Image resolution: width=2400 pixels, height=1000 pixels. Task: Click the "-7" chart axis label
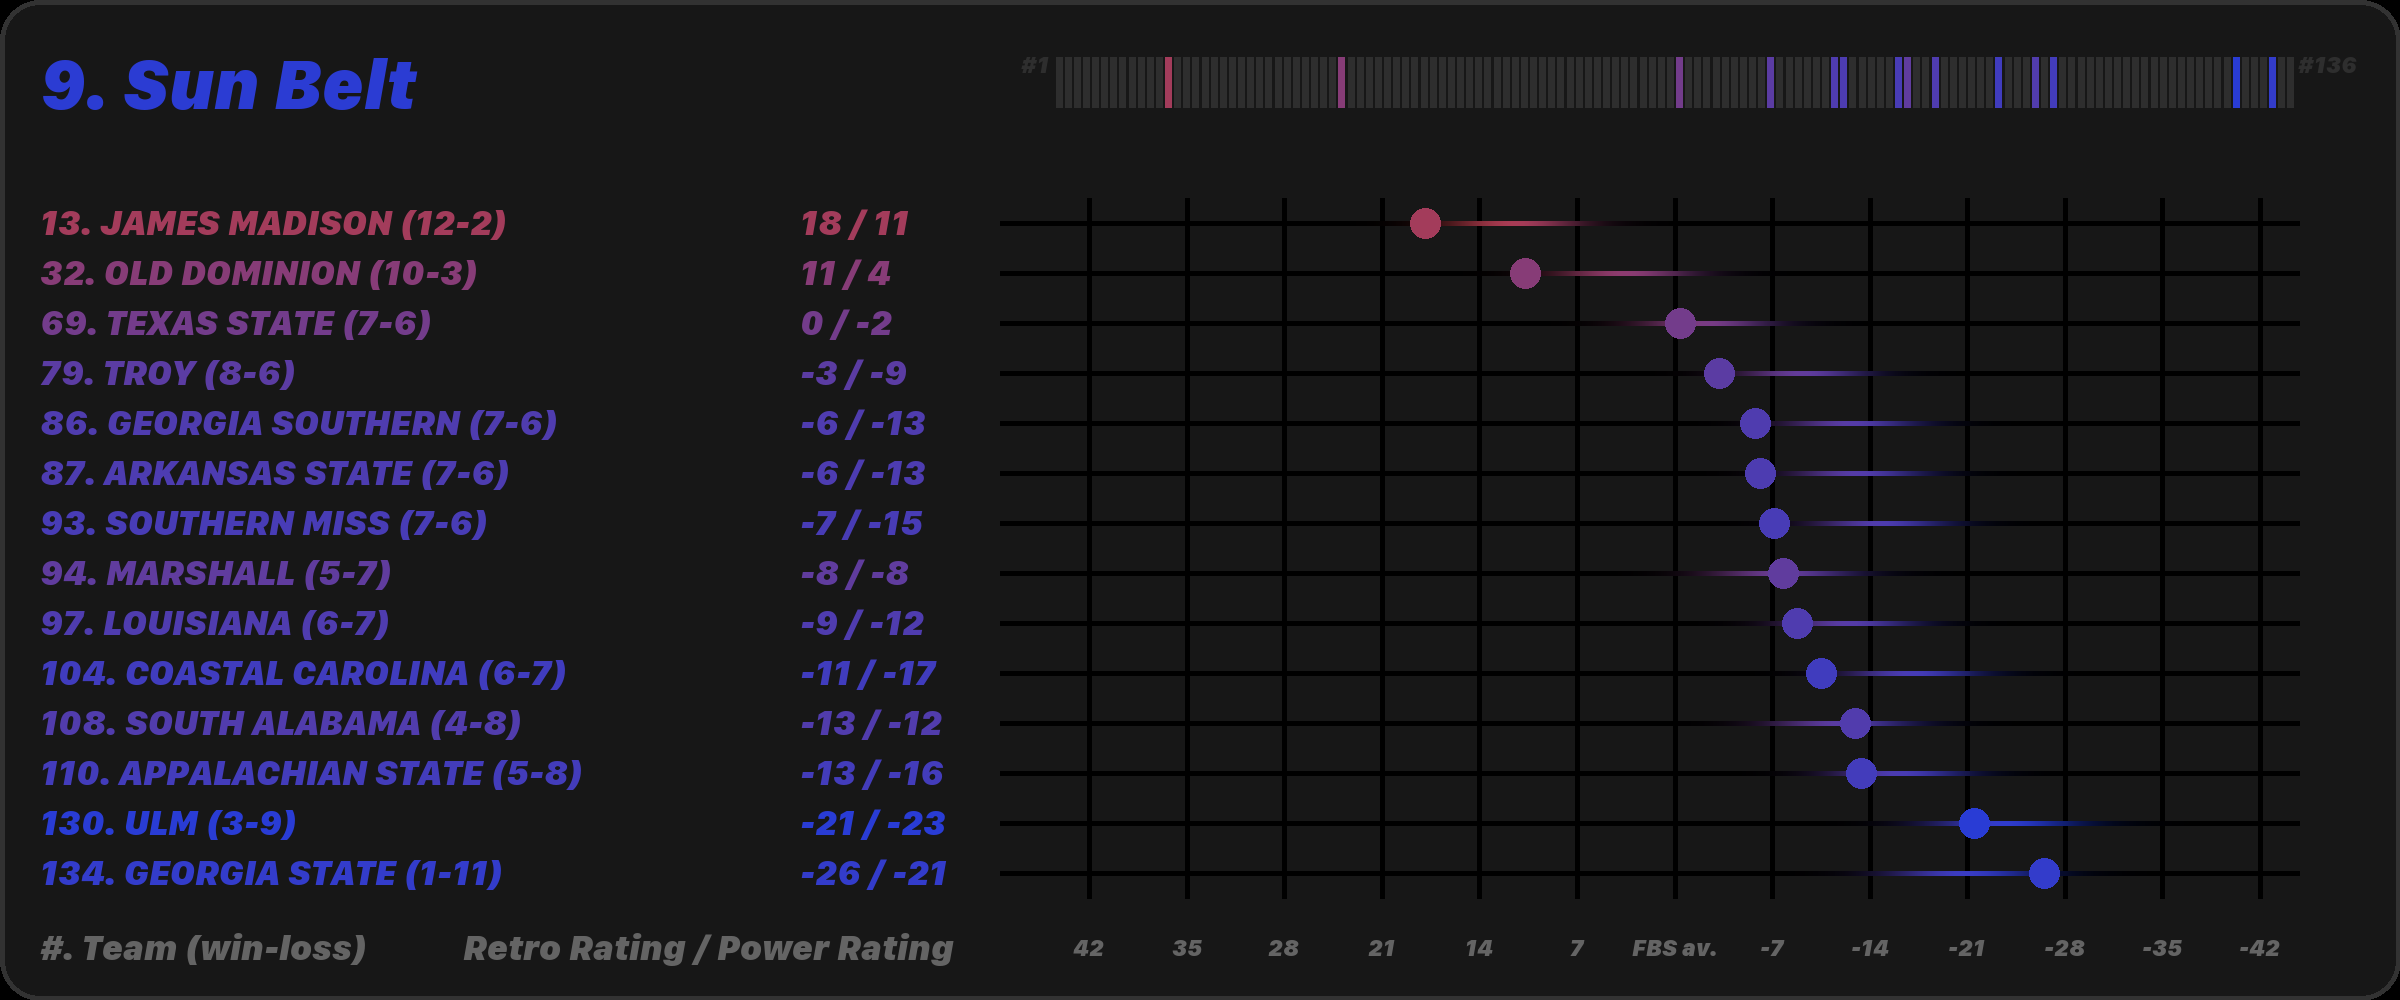1772,948
